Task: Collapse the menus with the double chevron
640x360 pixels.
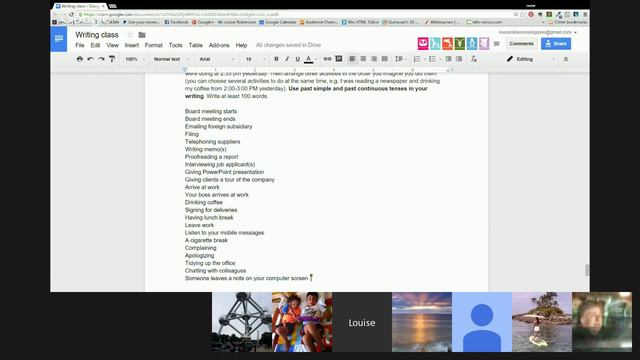Action: coord(566,59)
